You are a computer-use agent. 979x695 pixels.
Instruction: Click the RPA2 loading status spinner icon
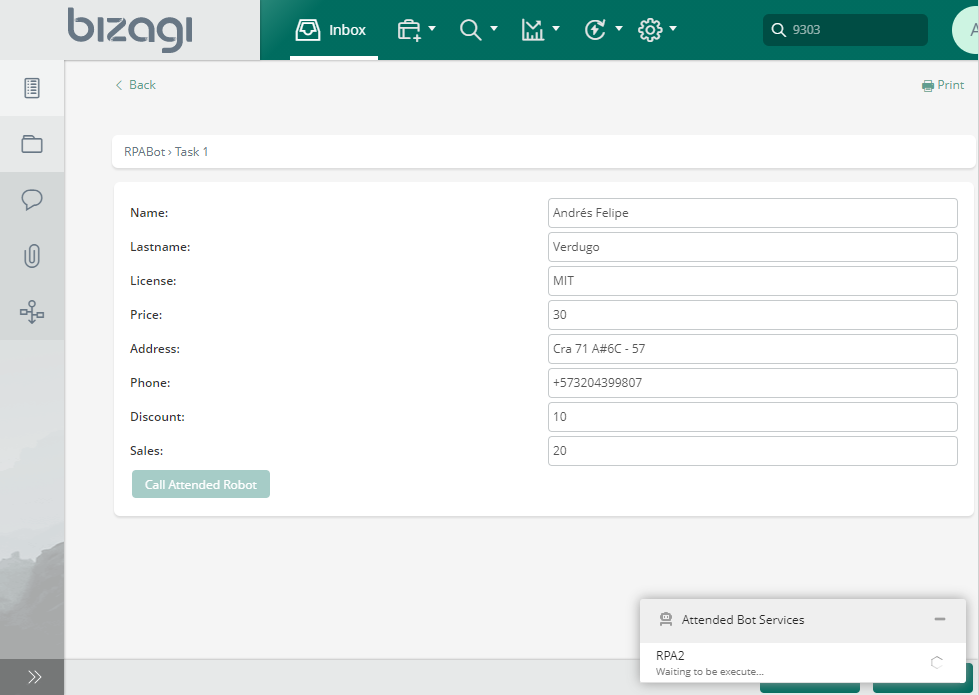click(x=937, y=663)
